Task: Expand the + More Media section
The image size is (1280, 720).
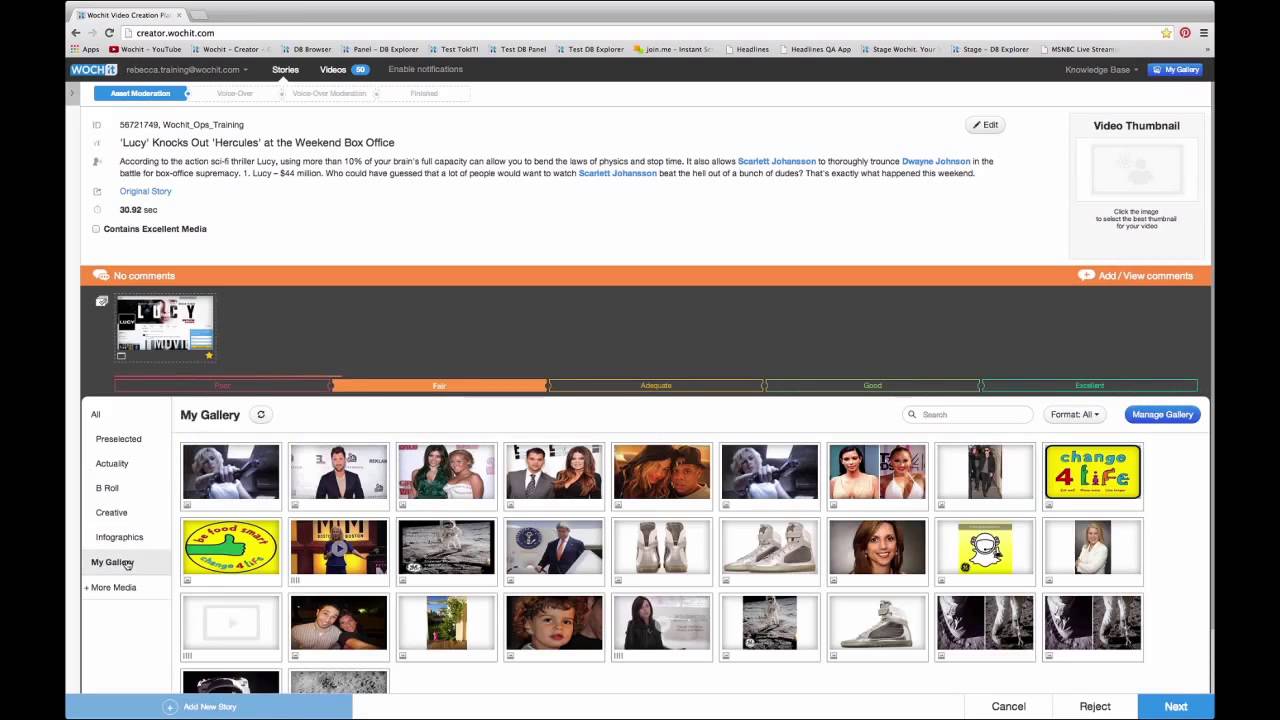Action: 111,587
